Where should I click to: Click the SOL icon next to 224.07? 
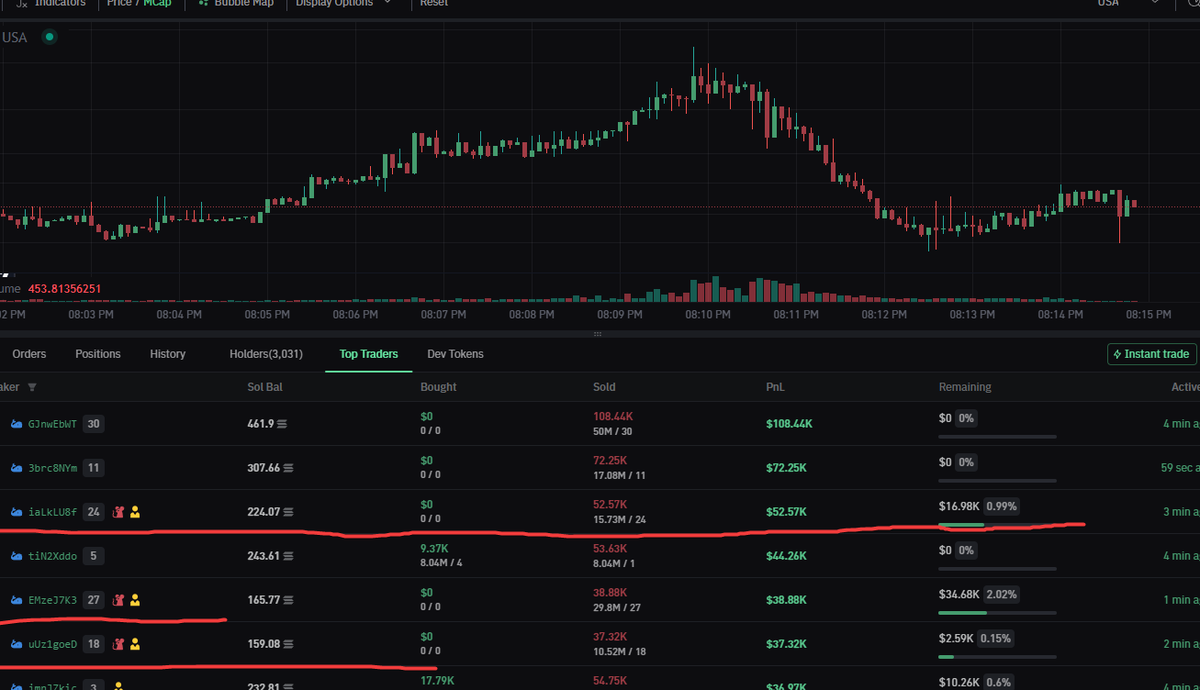(288, 512)
